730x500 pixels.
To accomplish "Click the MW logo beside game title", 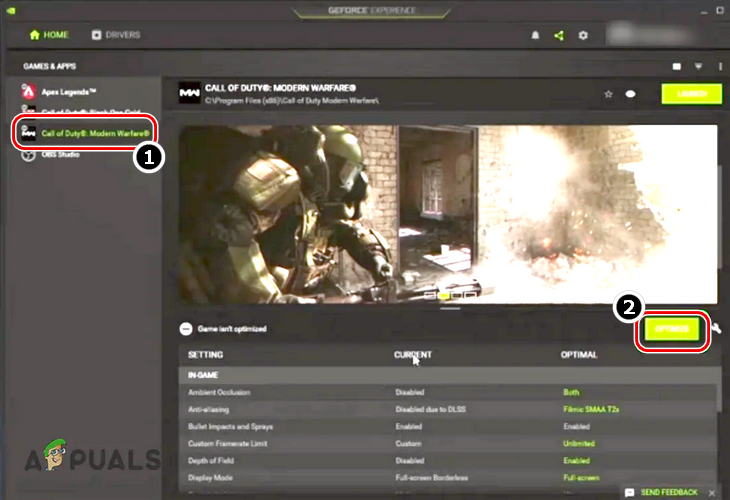I will [189, 93].
